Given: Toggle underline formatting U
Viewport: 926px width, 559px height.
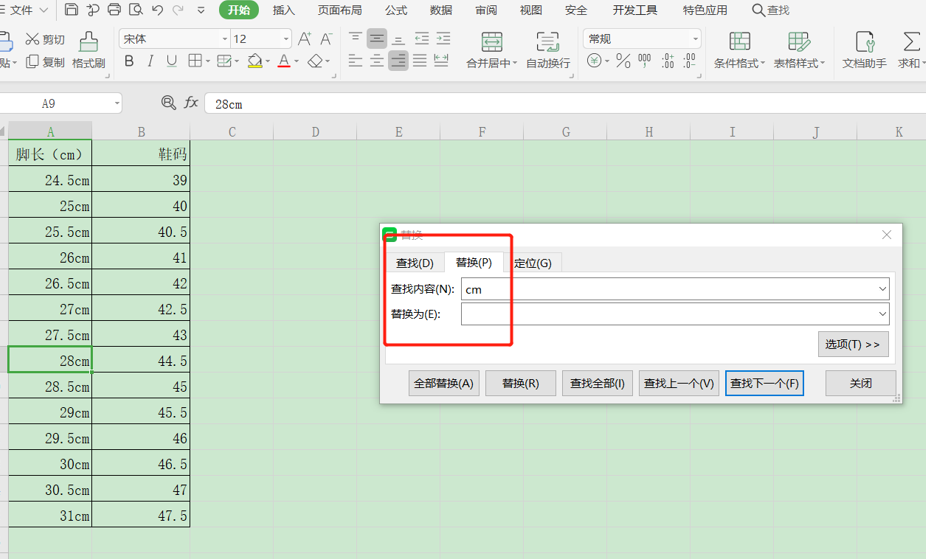Looking at the screenshot, I should [171, 61].
